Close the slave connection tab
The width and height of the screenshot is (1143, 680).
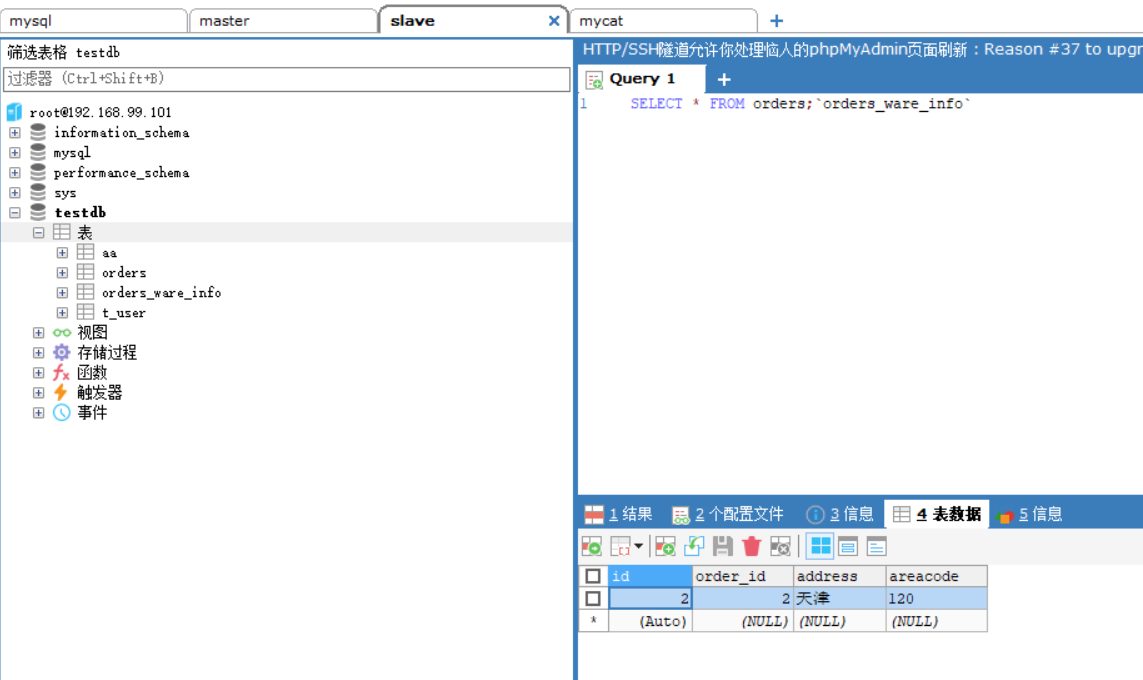tap(554, 21)
